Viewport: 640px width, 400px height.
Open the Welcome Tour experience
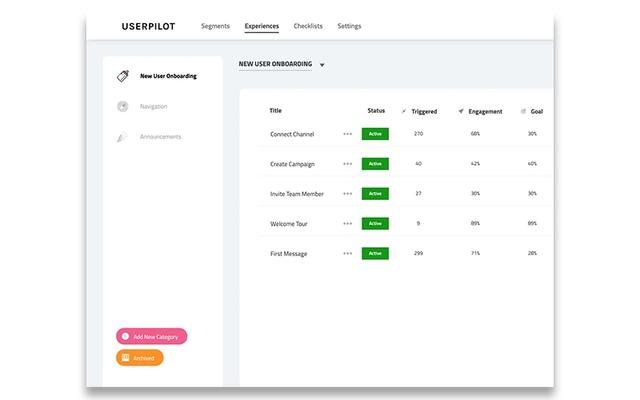click(289, 224)
